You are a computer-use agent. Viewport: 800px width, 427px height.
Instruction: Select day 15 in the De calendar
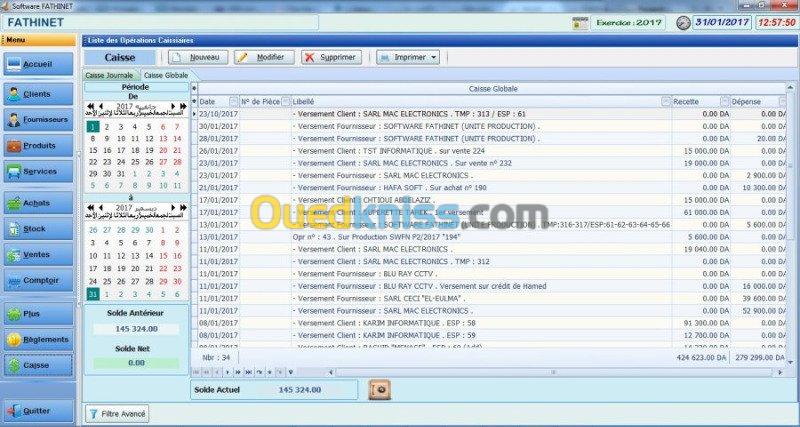93,150
